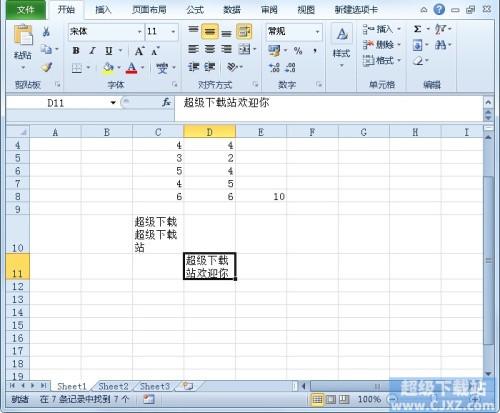500x413 pixels.
Task: Open the font name dropdown
Action: 140,32
